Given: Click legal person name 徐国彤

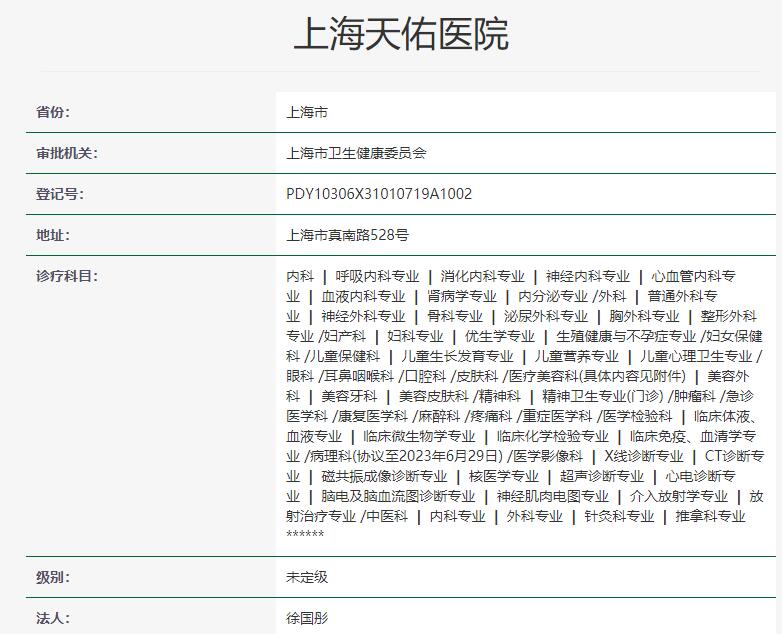Looking at the screenshot, I should point(307,619).
